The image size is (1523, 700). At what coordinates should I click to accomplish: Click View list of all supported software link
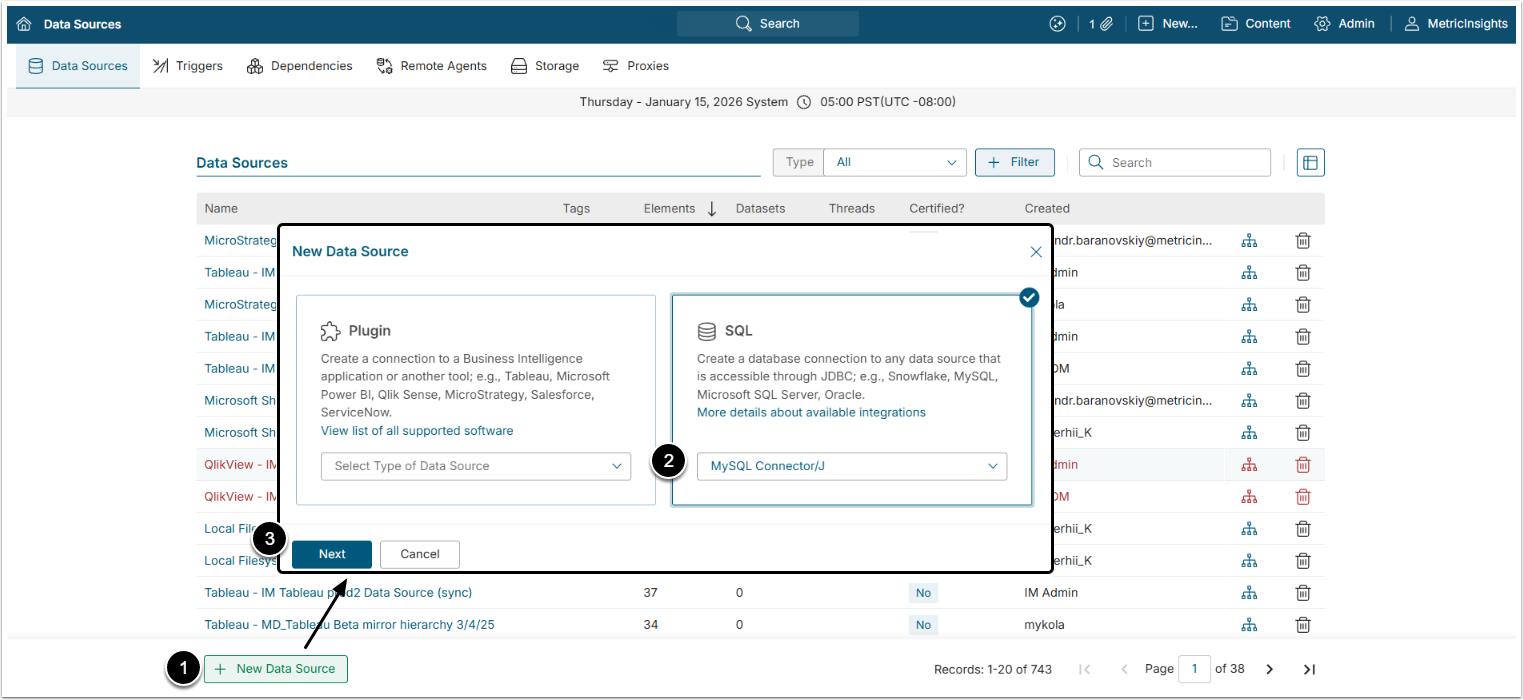pyautogui.click(x=417, y=431)
